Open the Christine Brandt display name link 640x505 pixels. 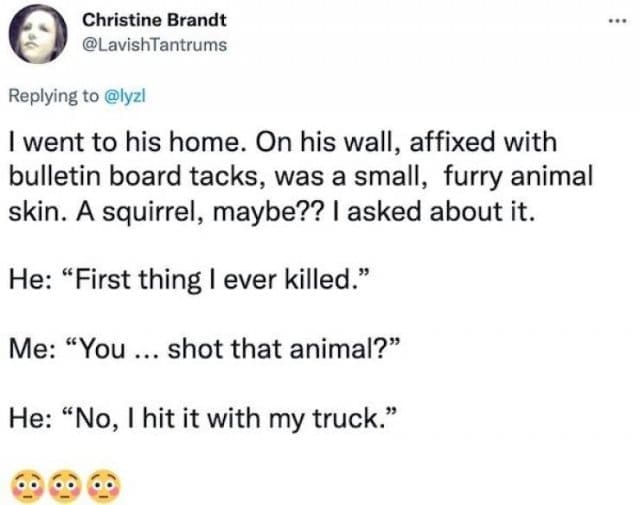(x=153, y=20)
